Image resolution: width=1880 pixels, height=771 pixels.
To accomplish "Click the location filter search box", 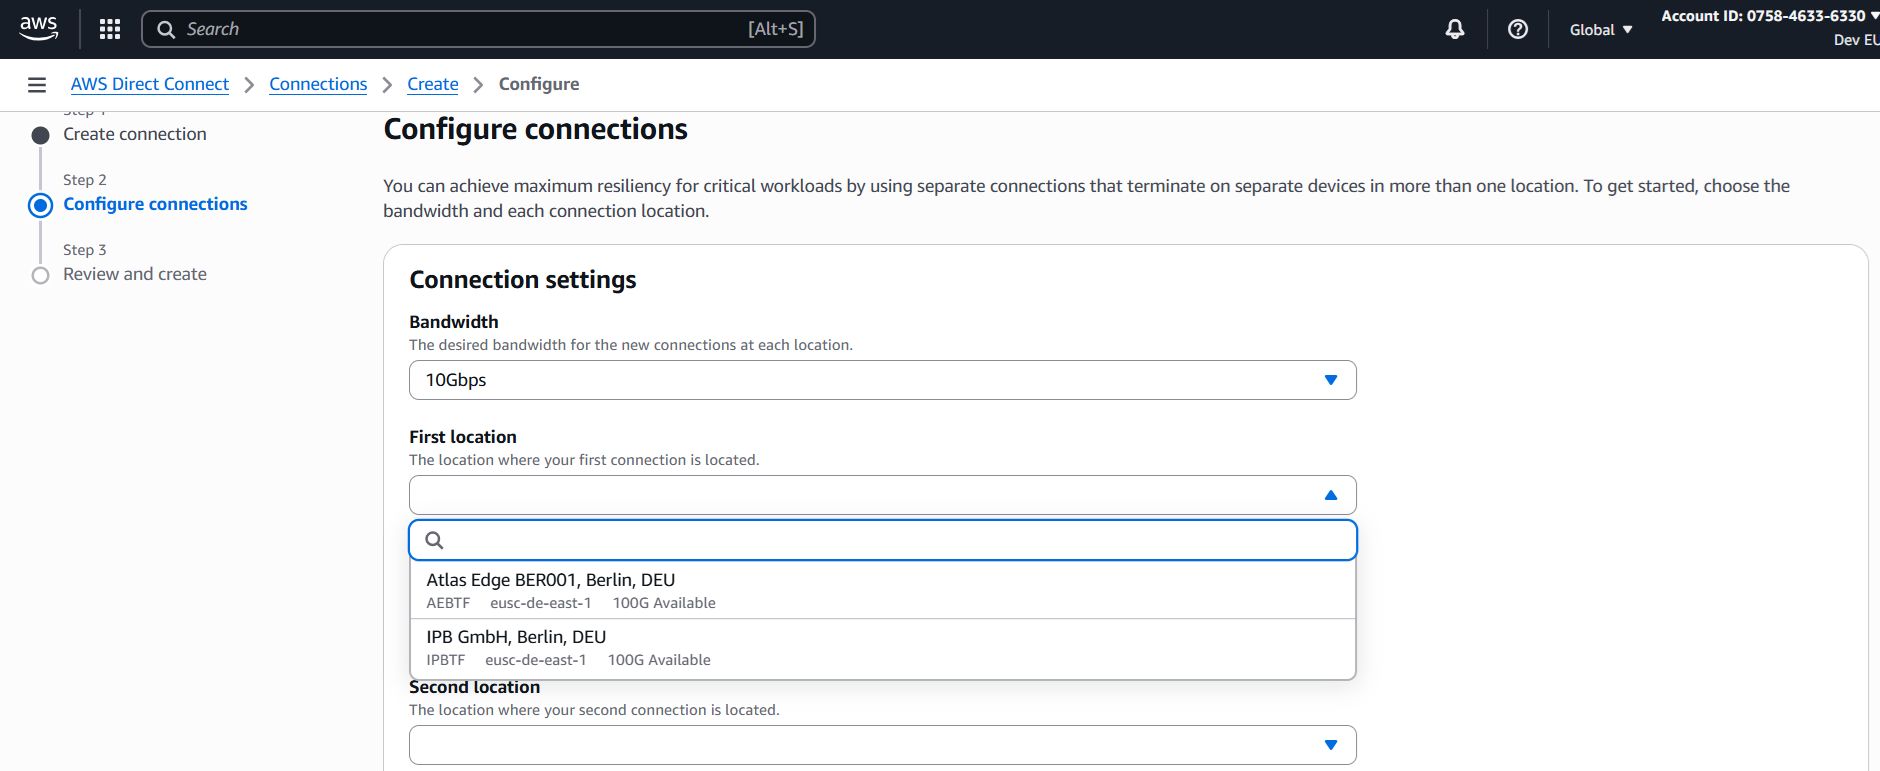I will point(883,540).
